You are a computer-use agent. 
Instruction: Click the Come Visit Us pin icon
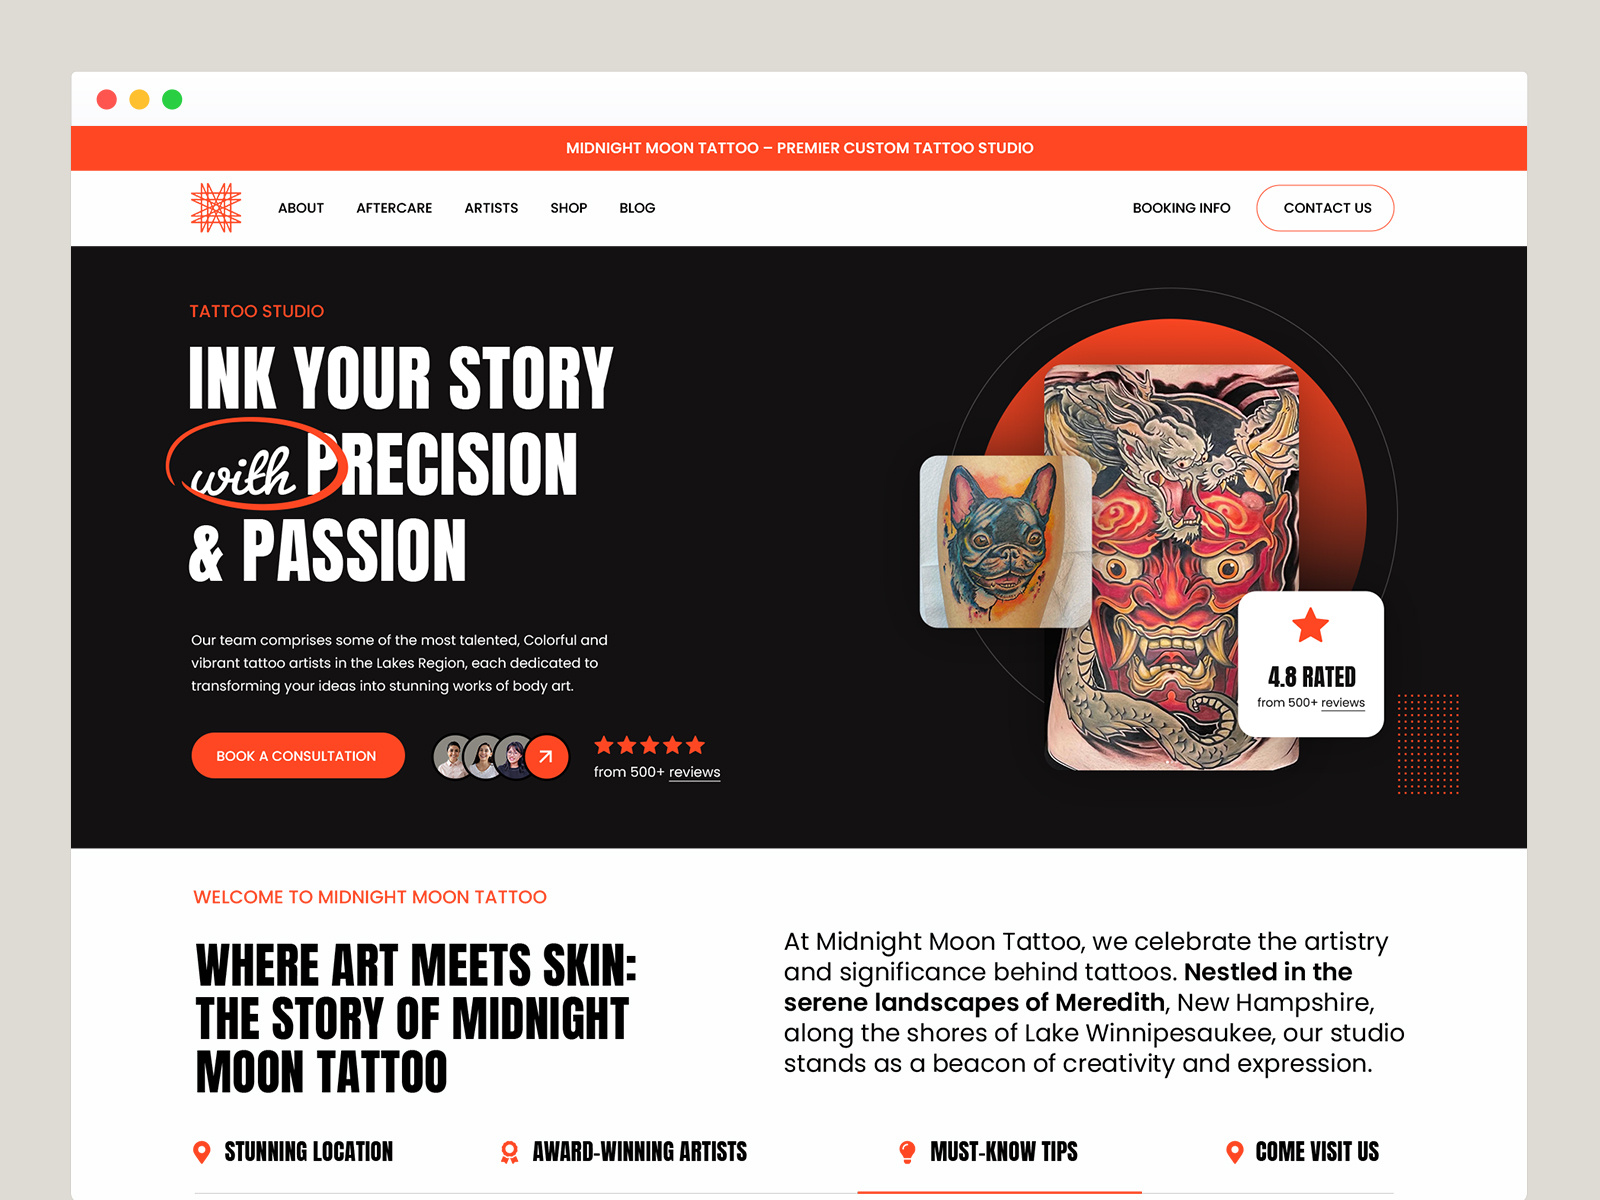tap(1234, 1152)
